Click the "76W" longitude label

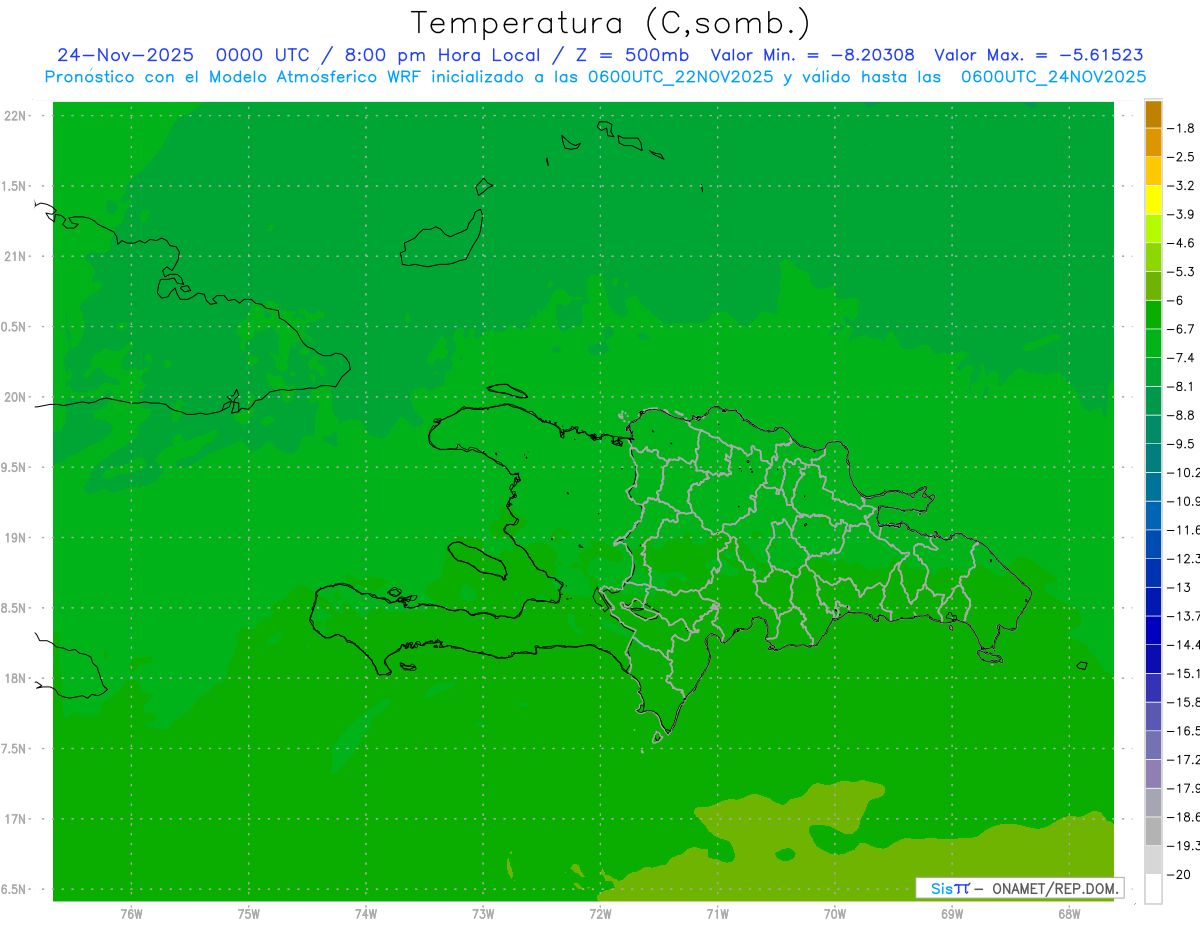(131, 913)
